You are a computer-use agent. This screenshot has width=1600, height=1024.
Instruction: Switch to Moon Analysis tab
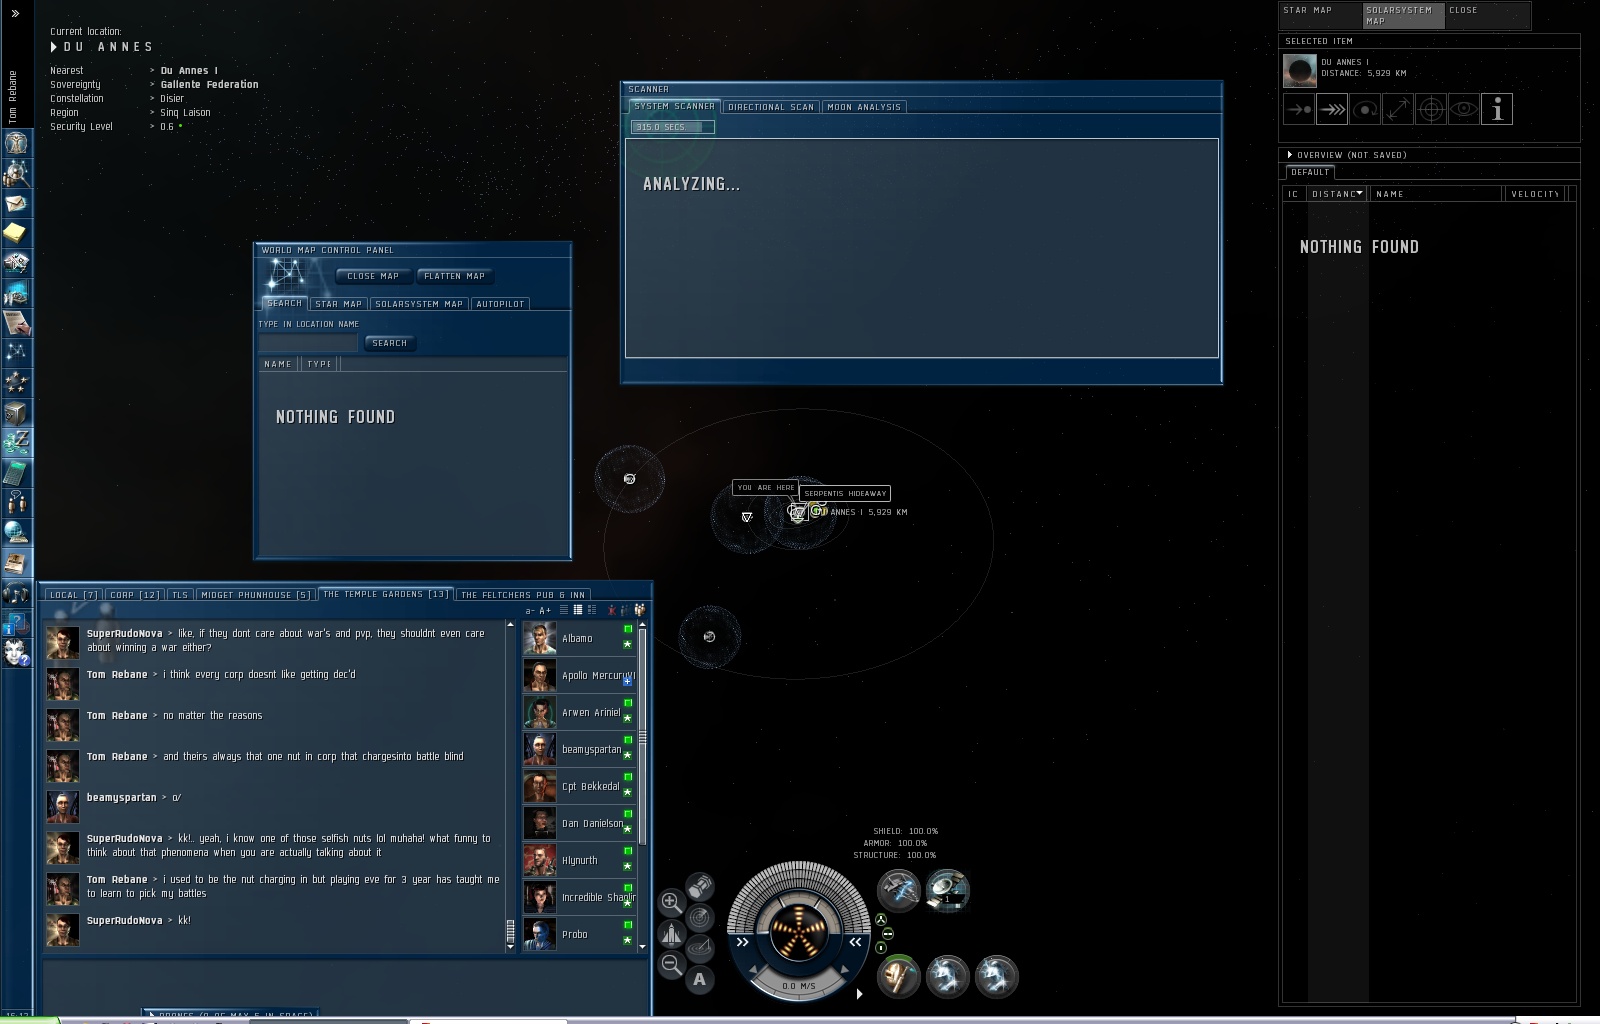864,107
